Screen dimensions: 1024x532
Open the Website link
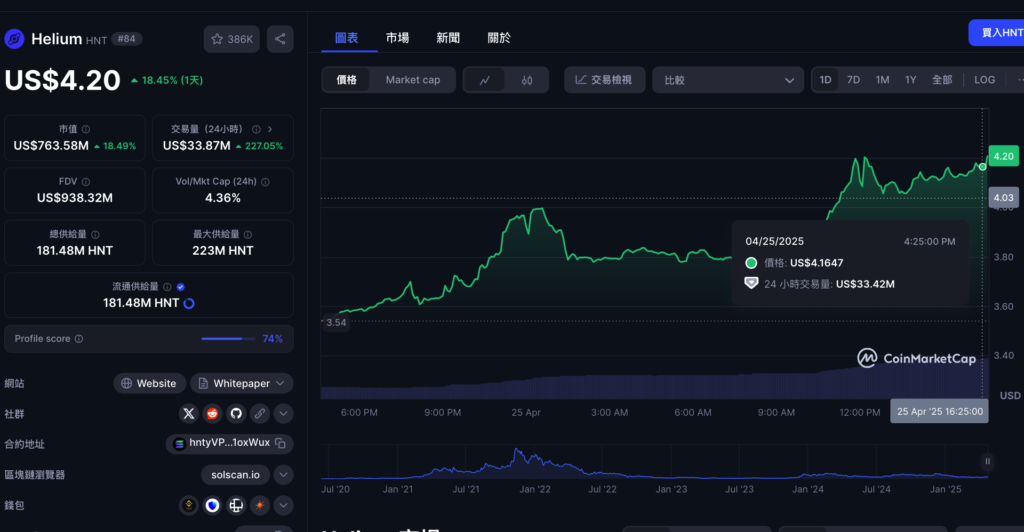pos(148,383)
